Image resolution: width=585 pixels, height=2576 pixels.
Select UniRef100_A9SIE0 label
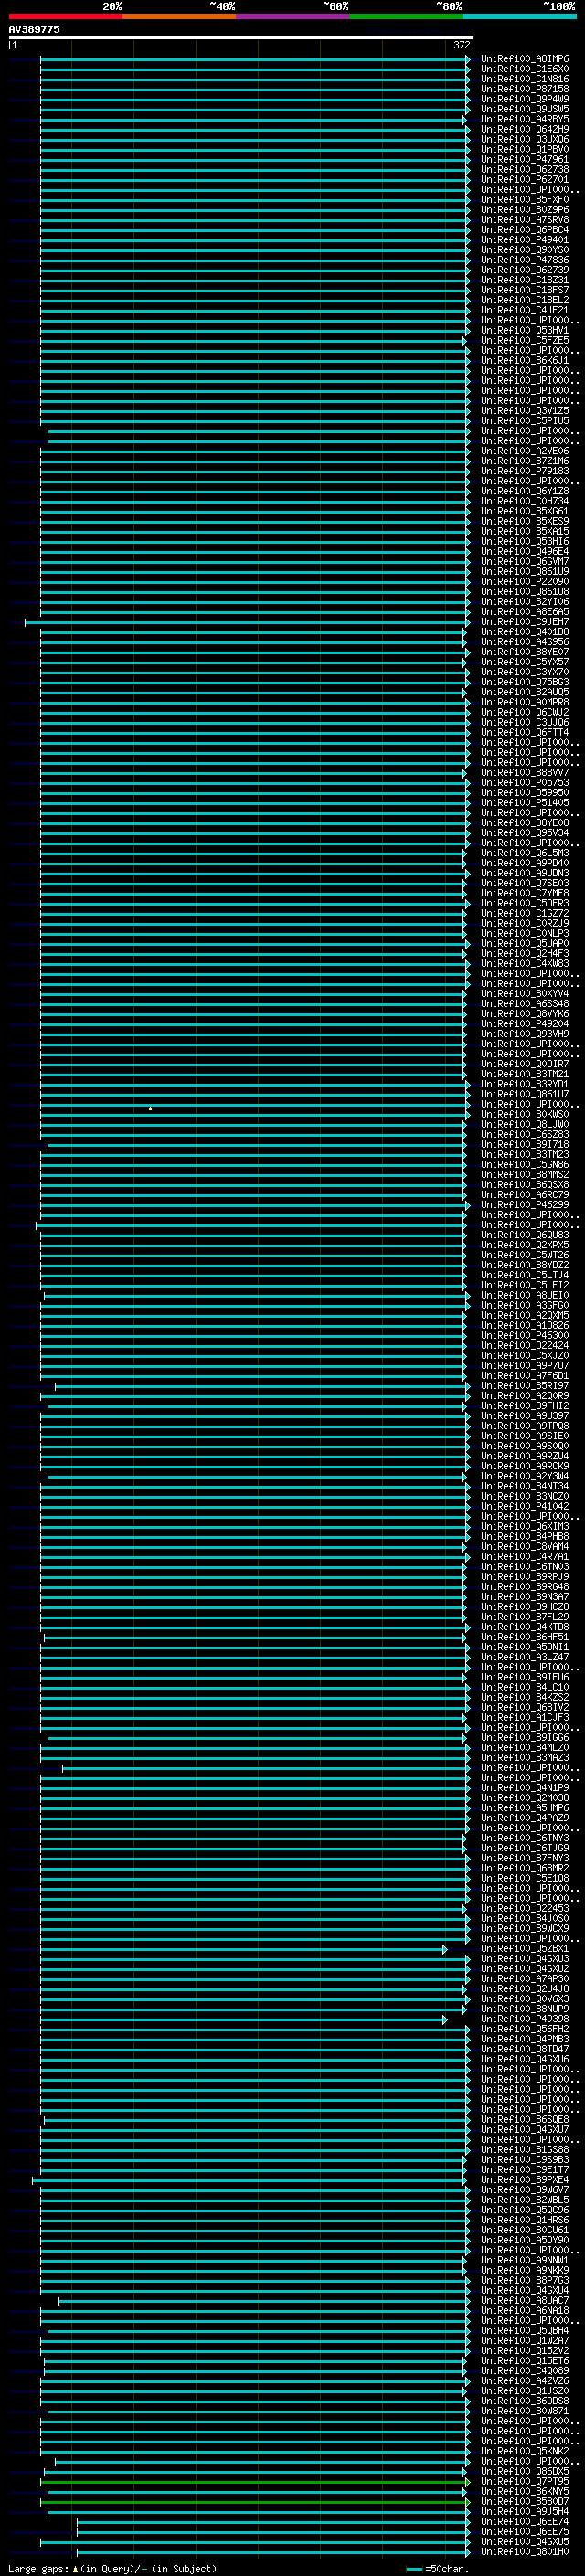click(524, 1436)
